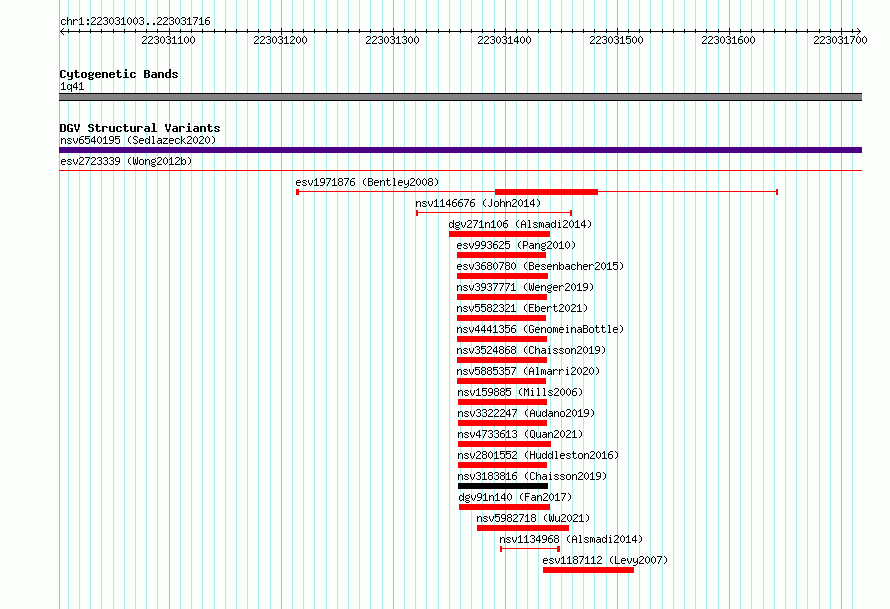Select the red bar under dgv91n140
Screen dimensions: 890x609
tap(505, 507)
